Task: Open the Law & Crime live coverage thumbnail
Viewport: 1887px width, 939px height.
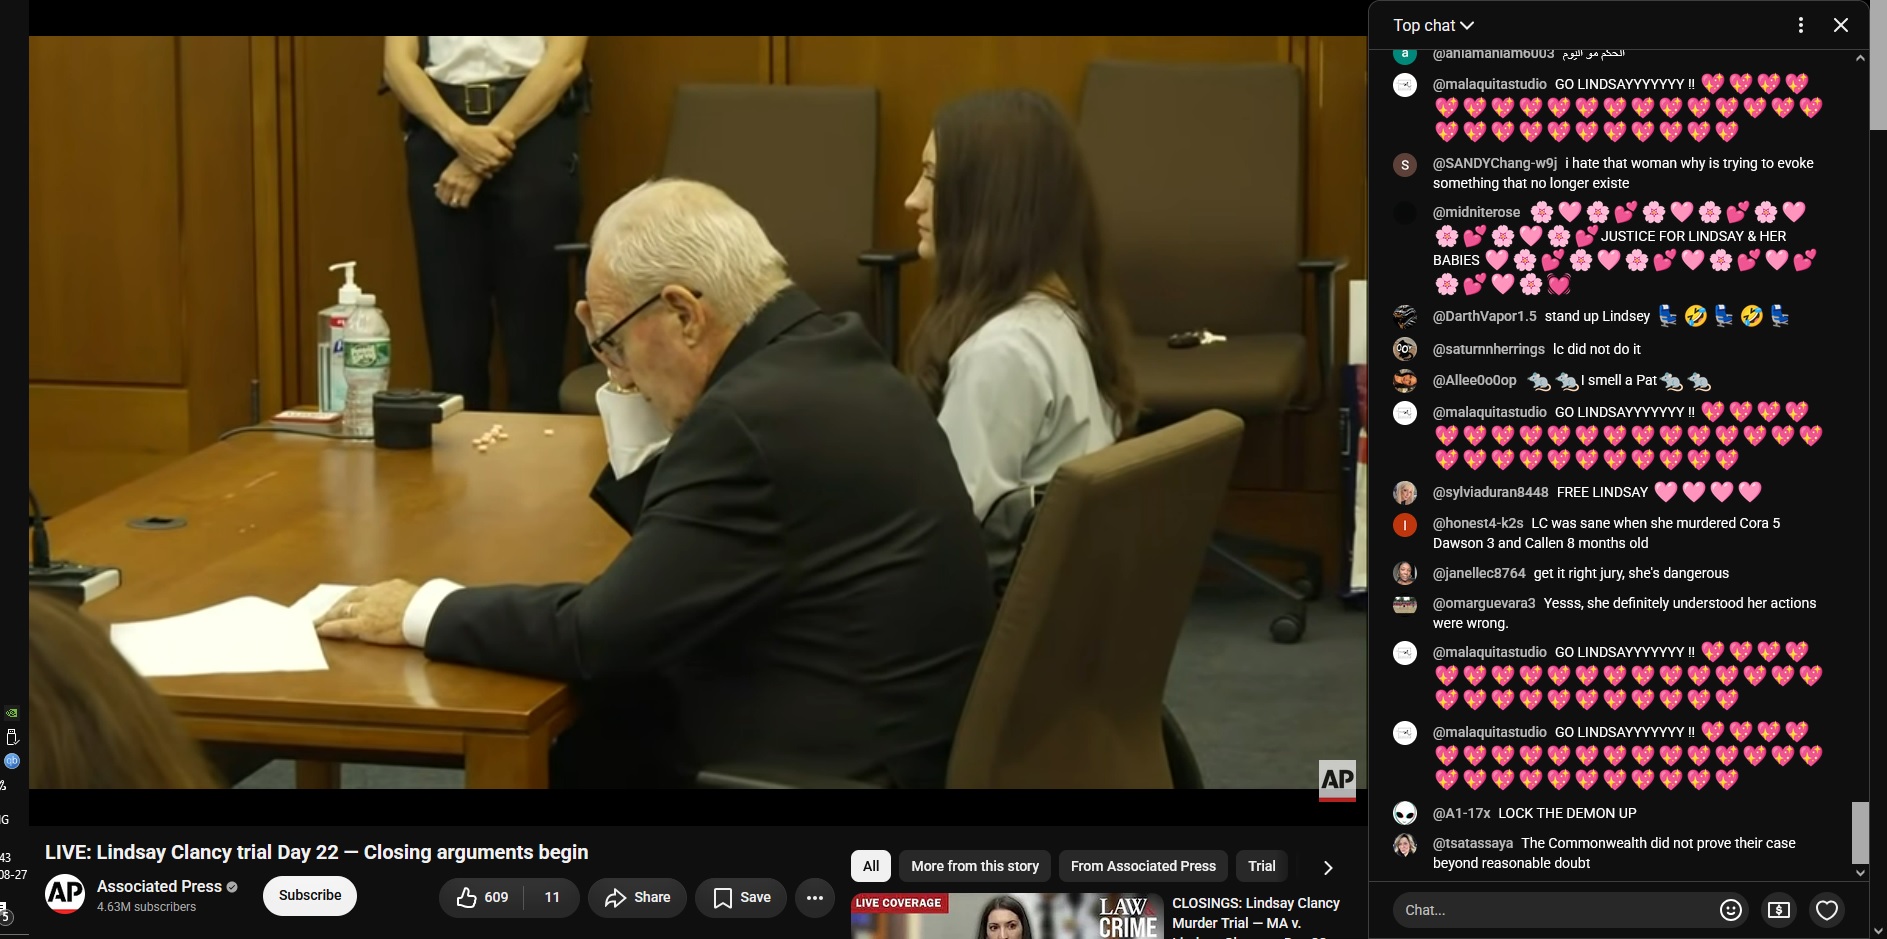Action: tap(1006, 916)
